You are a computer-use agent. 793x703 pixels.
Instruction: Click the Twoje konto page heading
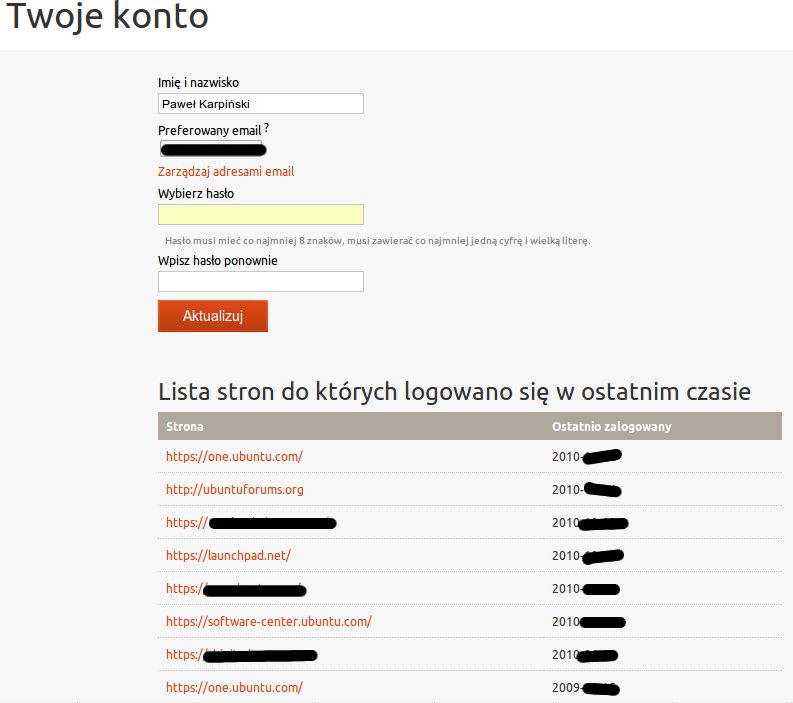(x=107, y=18)
